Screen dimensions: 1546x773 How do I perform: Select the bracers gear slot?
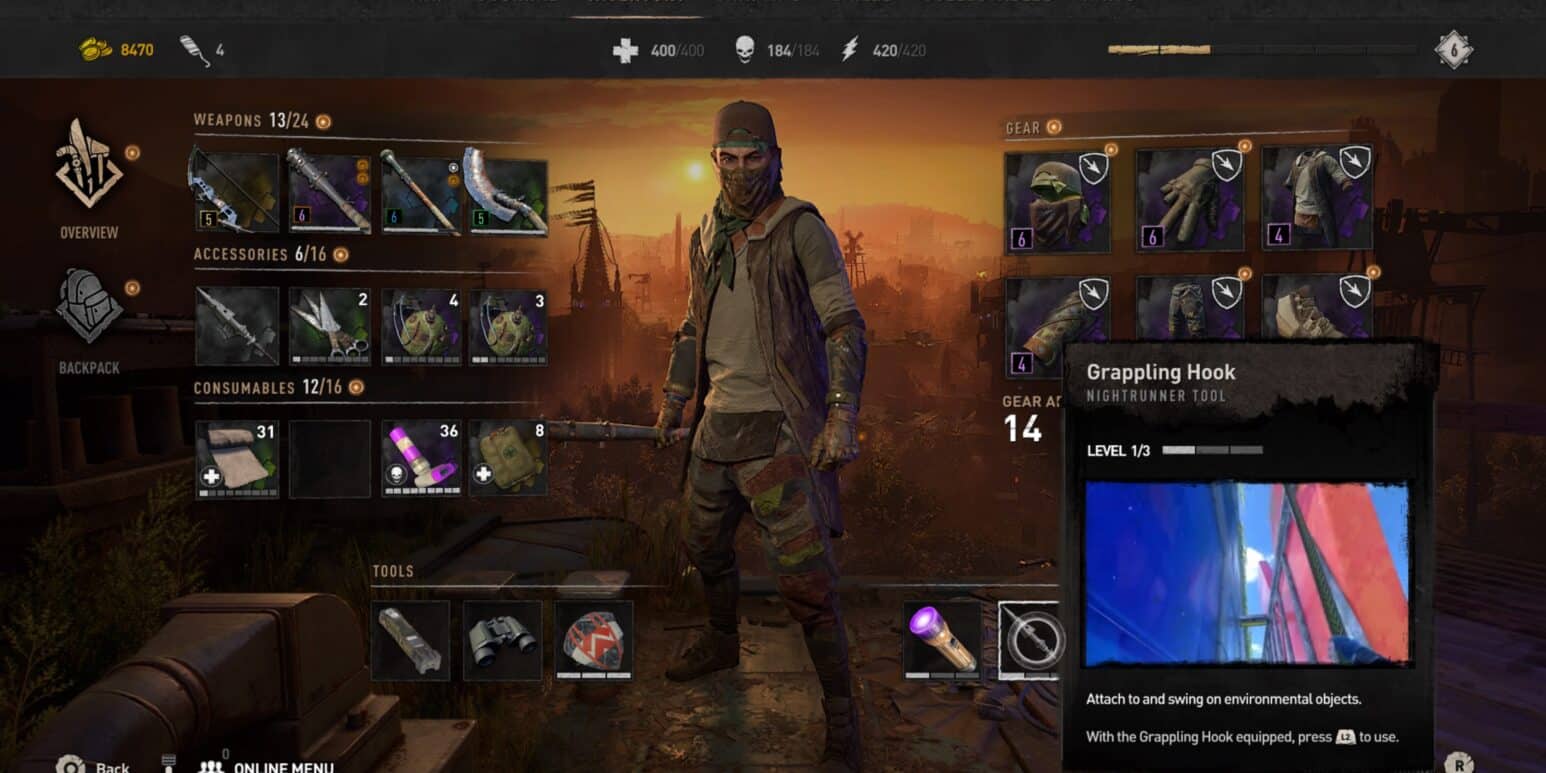[x=1058, y=325]
